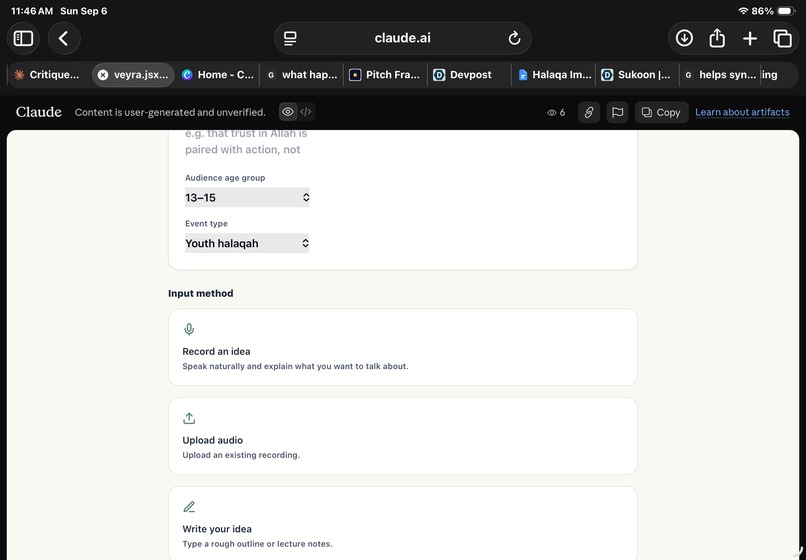Viewport: 806px width, 560px height.
Task: Click the Claude logo
Action: click(x=39, y=112)
